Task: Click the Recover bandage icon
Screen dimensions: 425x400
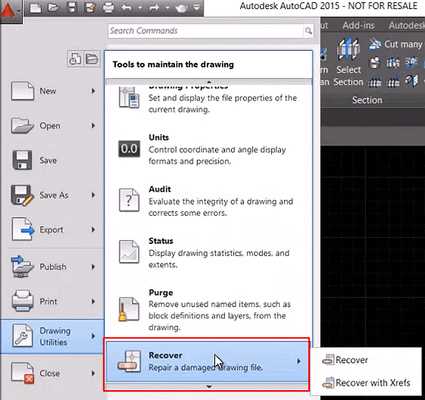Action: pos(129,361)
